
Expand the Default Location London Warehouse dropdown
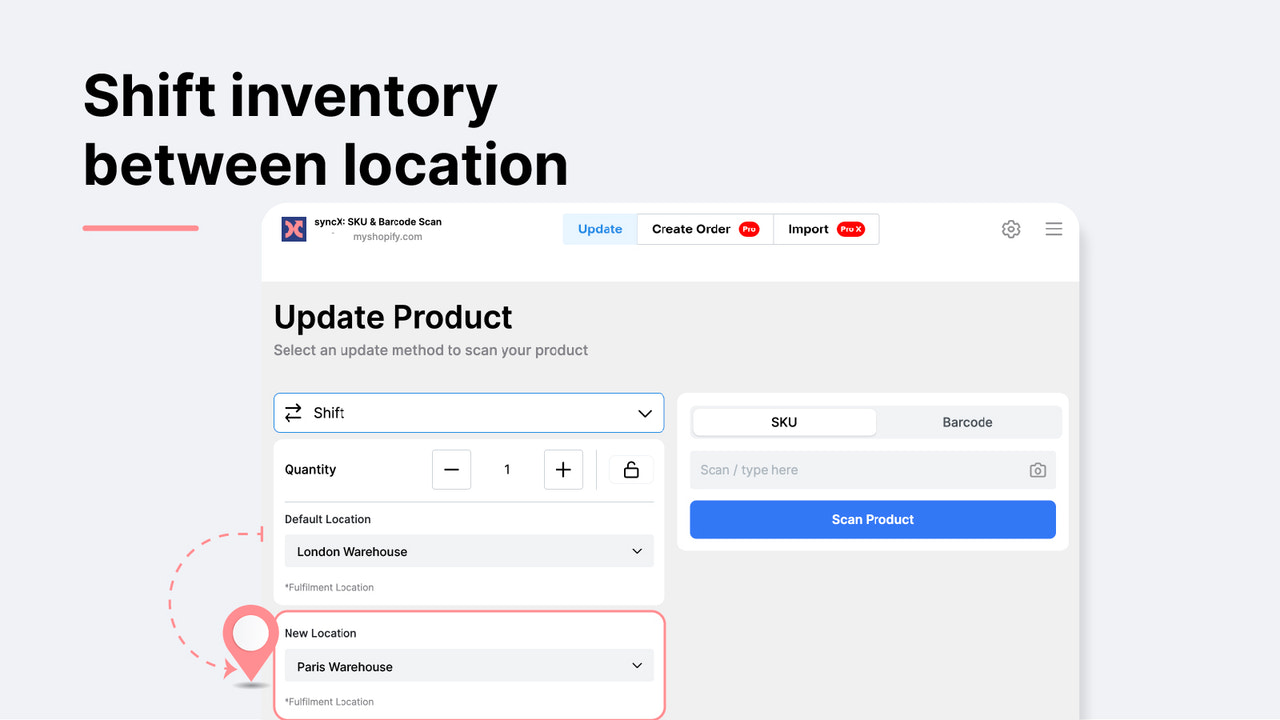click(x=468, y=551)
